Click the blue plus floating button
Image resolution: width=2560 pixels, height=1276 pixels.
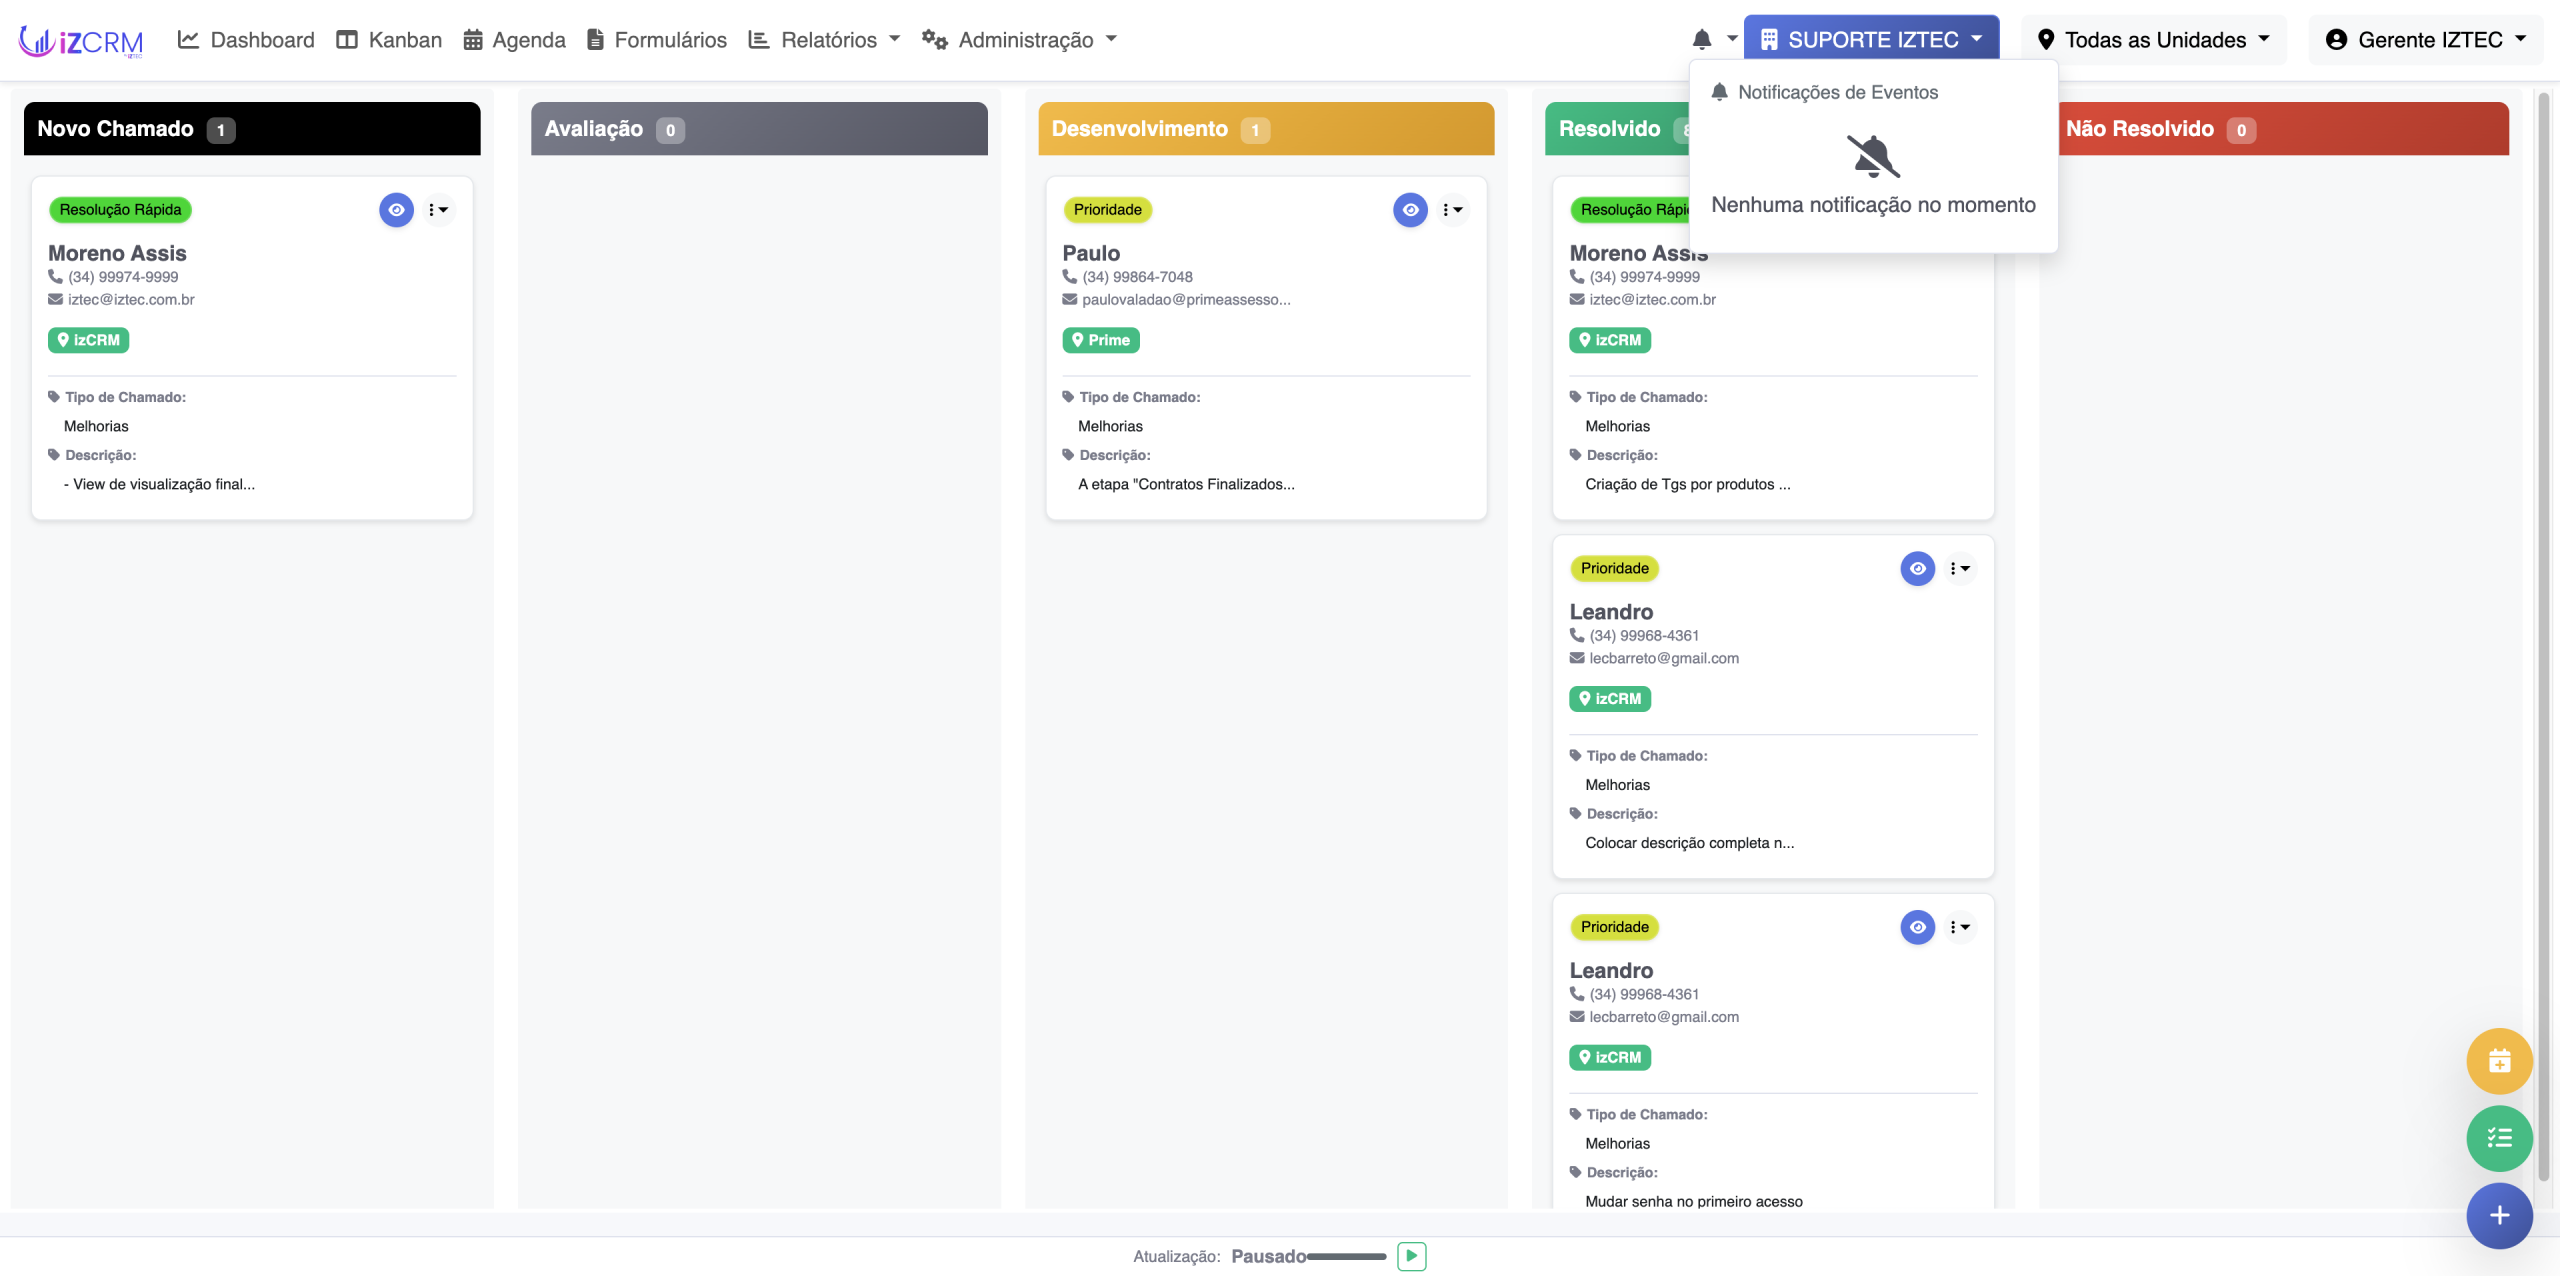point(2498,1215)
